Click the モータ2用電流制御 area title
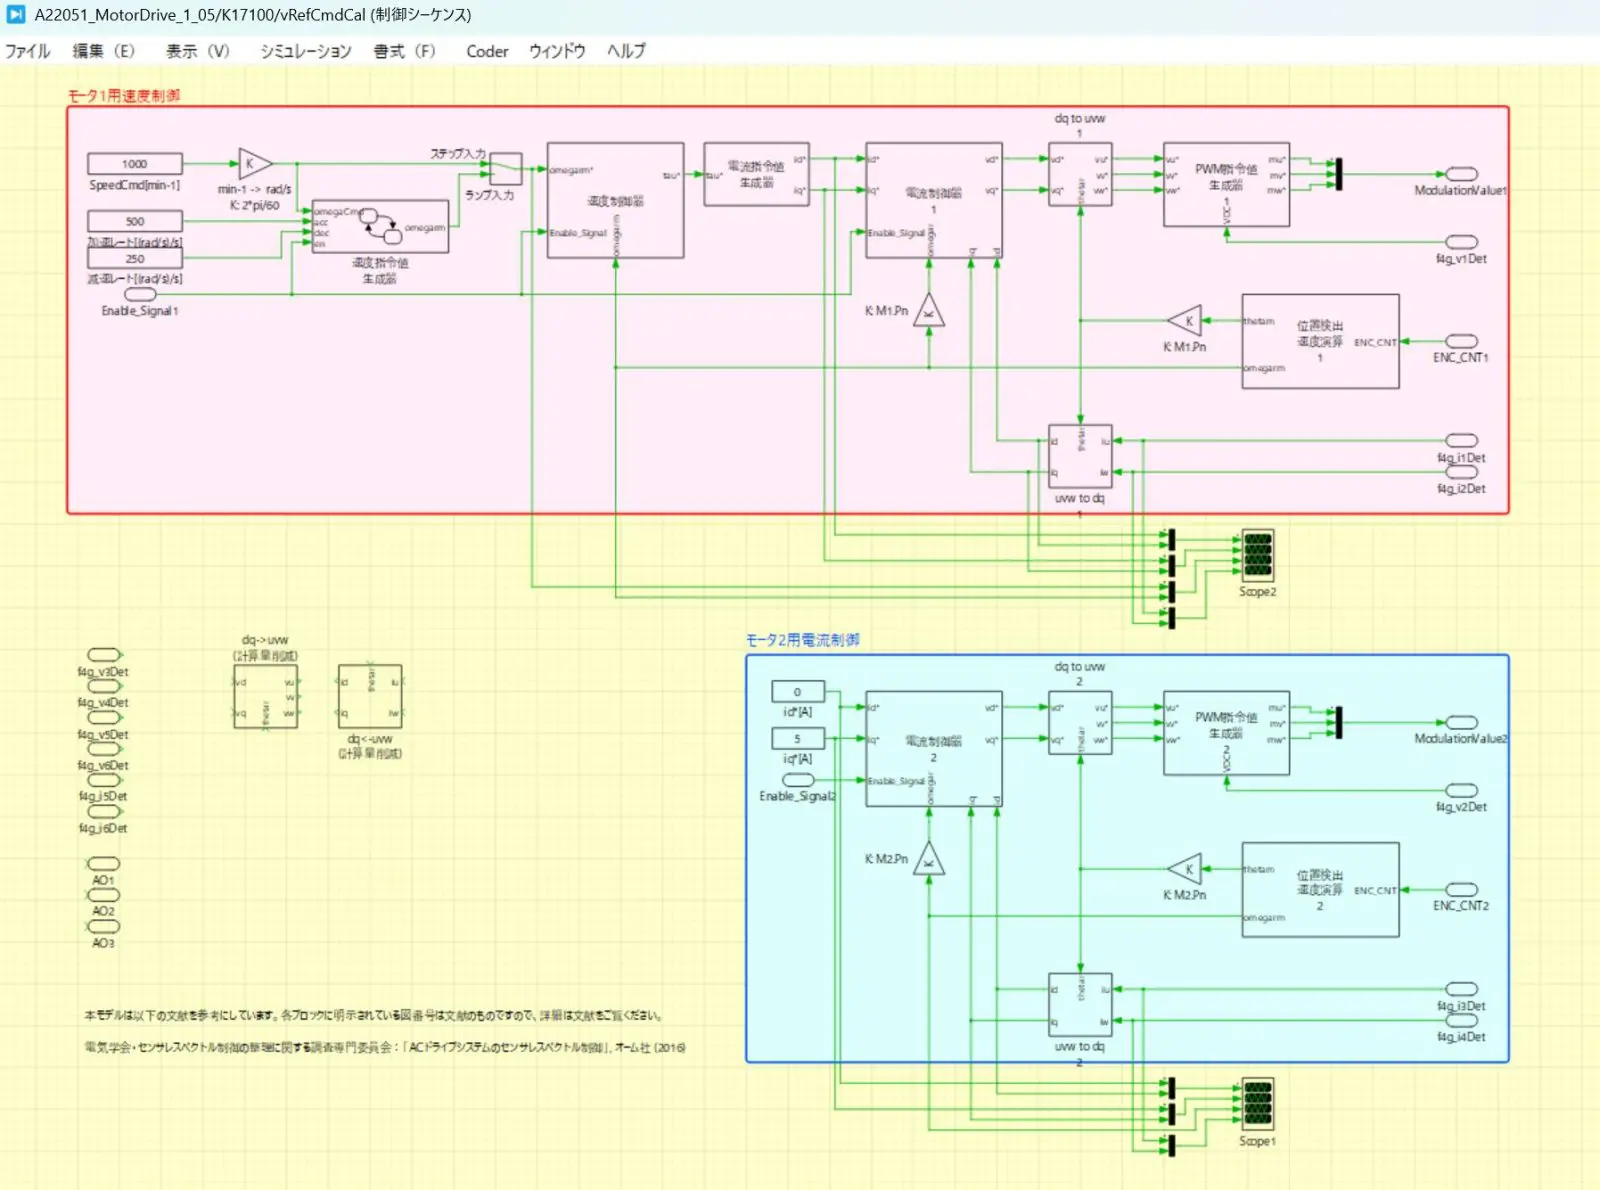Image resolution: width=1600 pixels, height=1190 pixels. pyautogui.click(x=802, y=640)
